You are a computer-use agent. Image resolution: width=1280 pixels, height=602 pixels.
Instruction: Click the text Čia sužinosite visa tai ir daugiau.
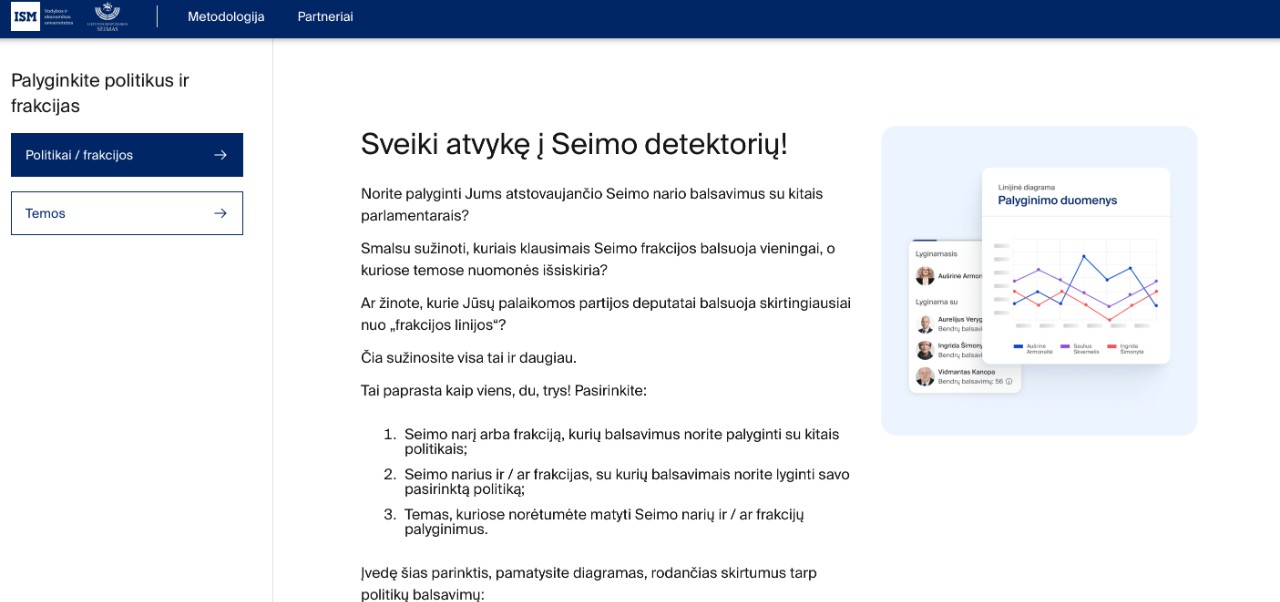click(469, 358)
